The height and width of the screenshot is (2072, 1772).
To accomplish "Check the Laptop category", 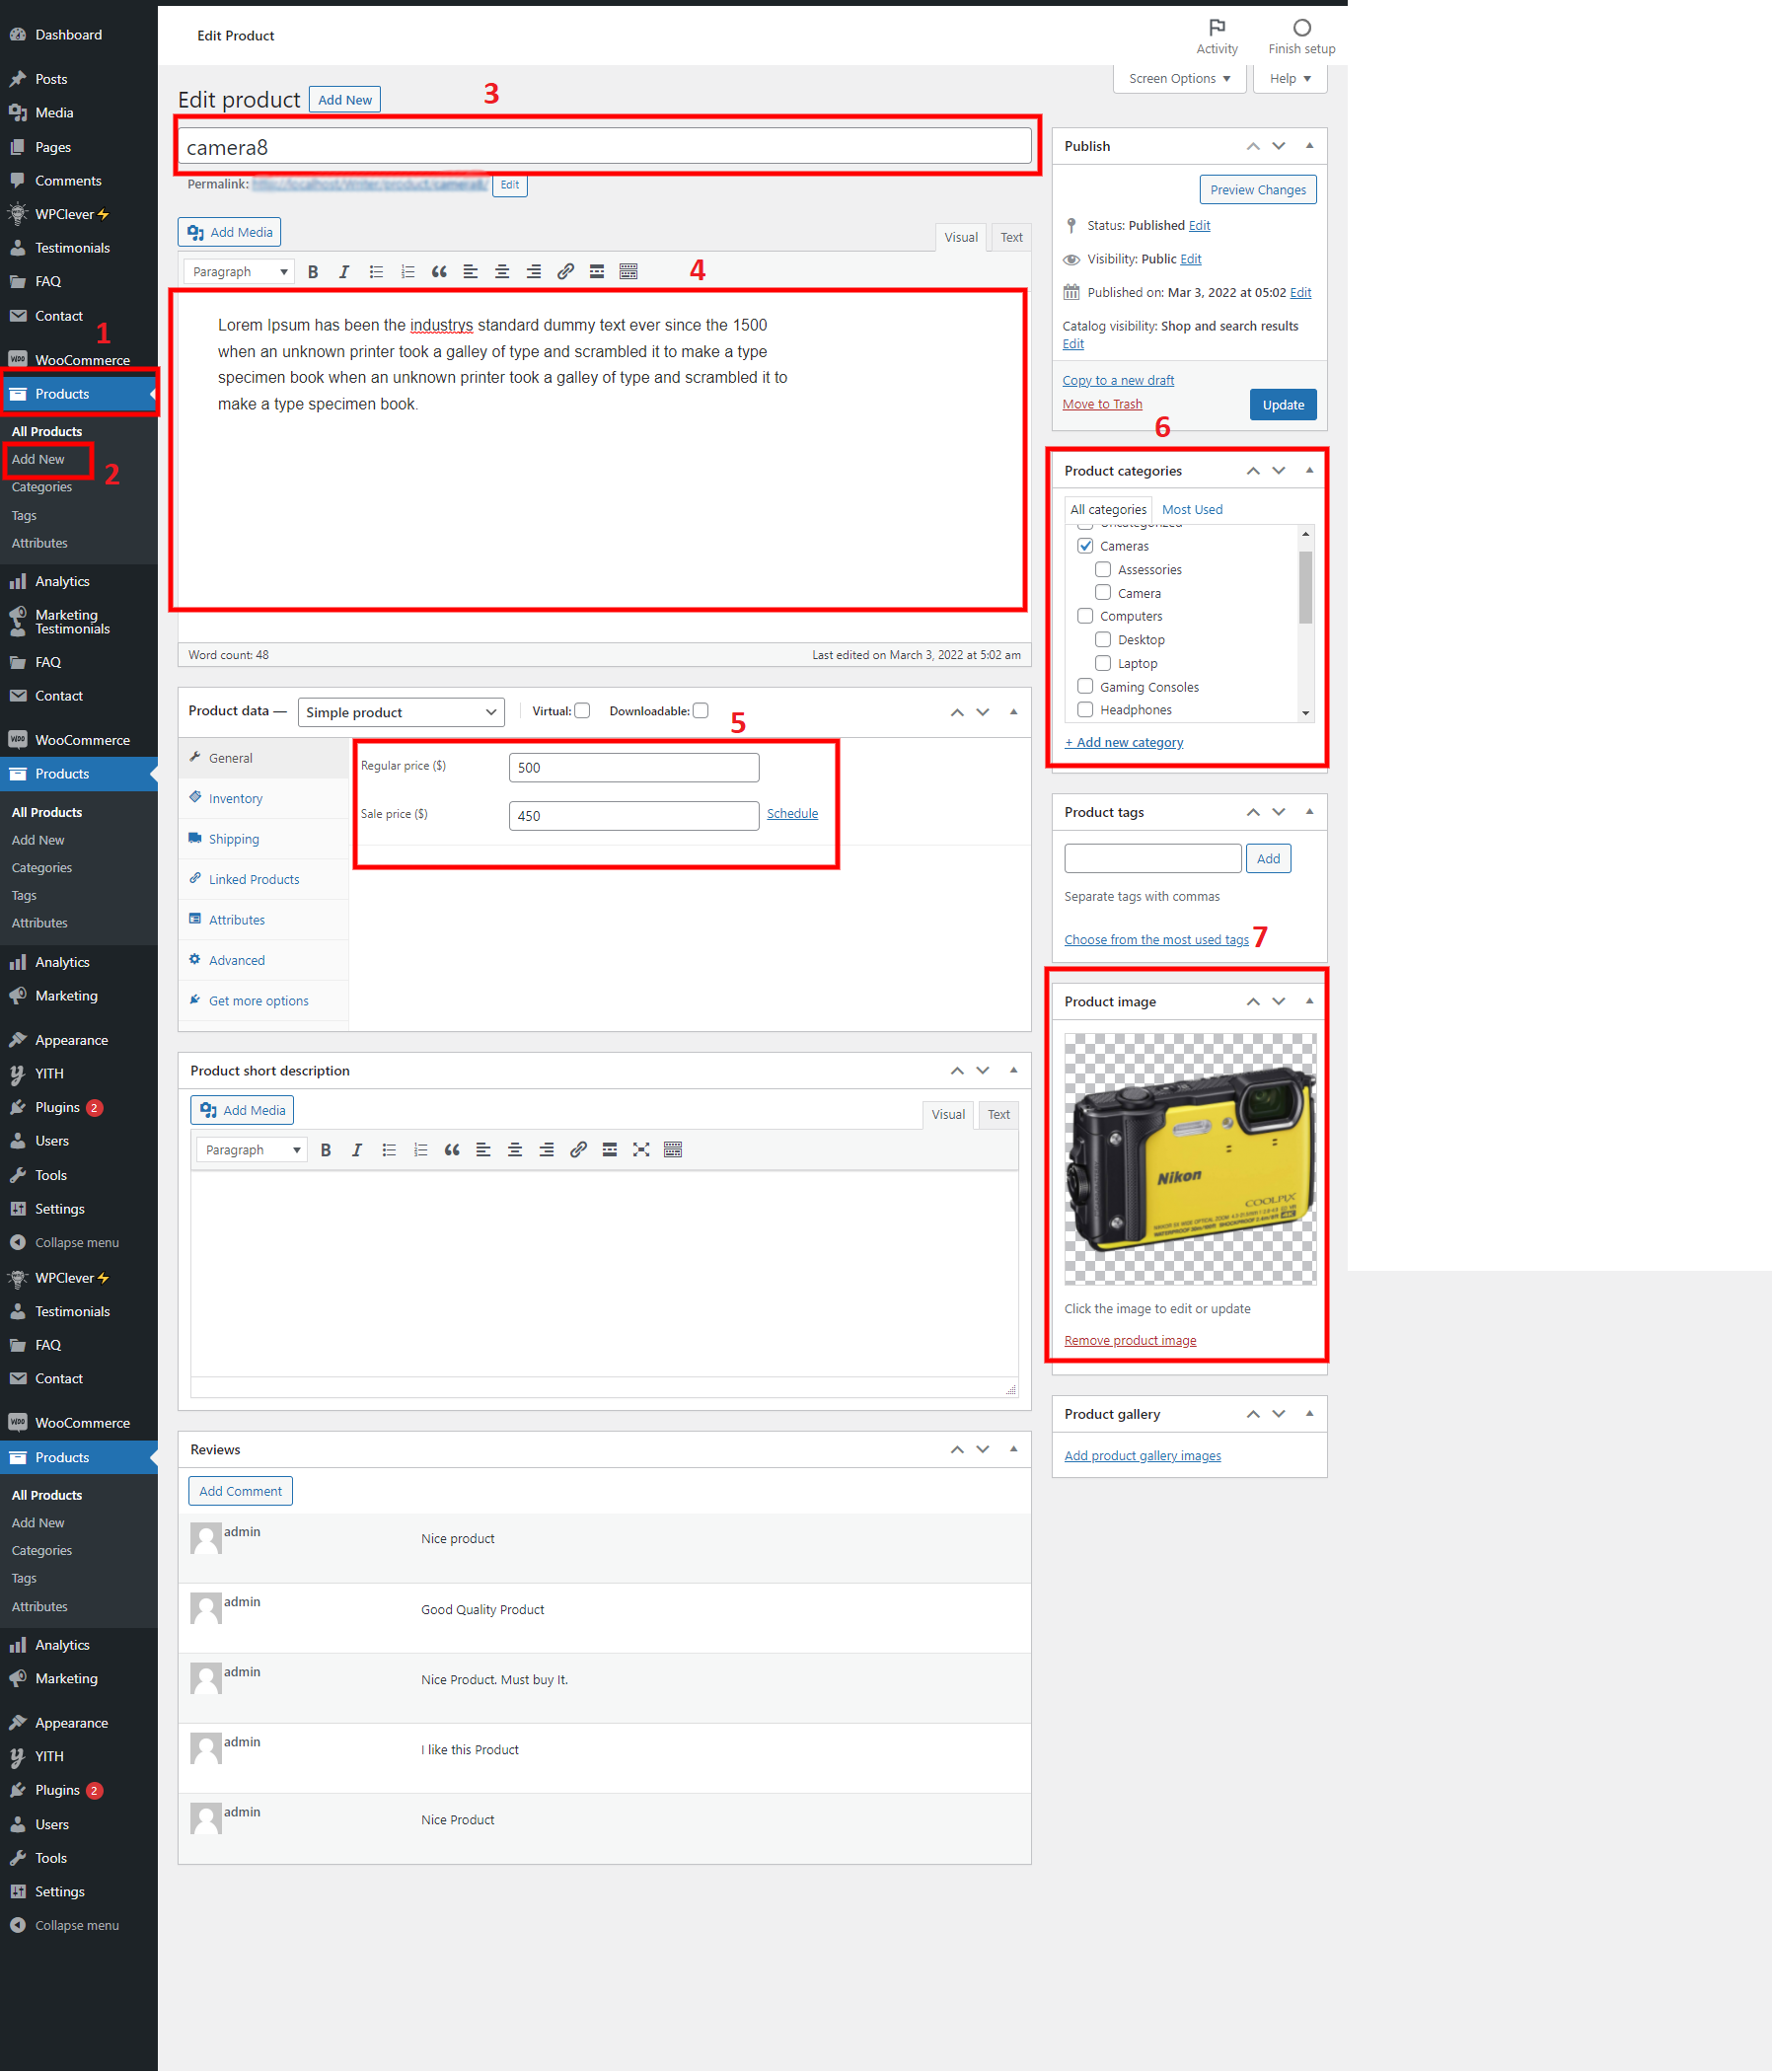I will click(x=1103, y=663).
